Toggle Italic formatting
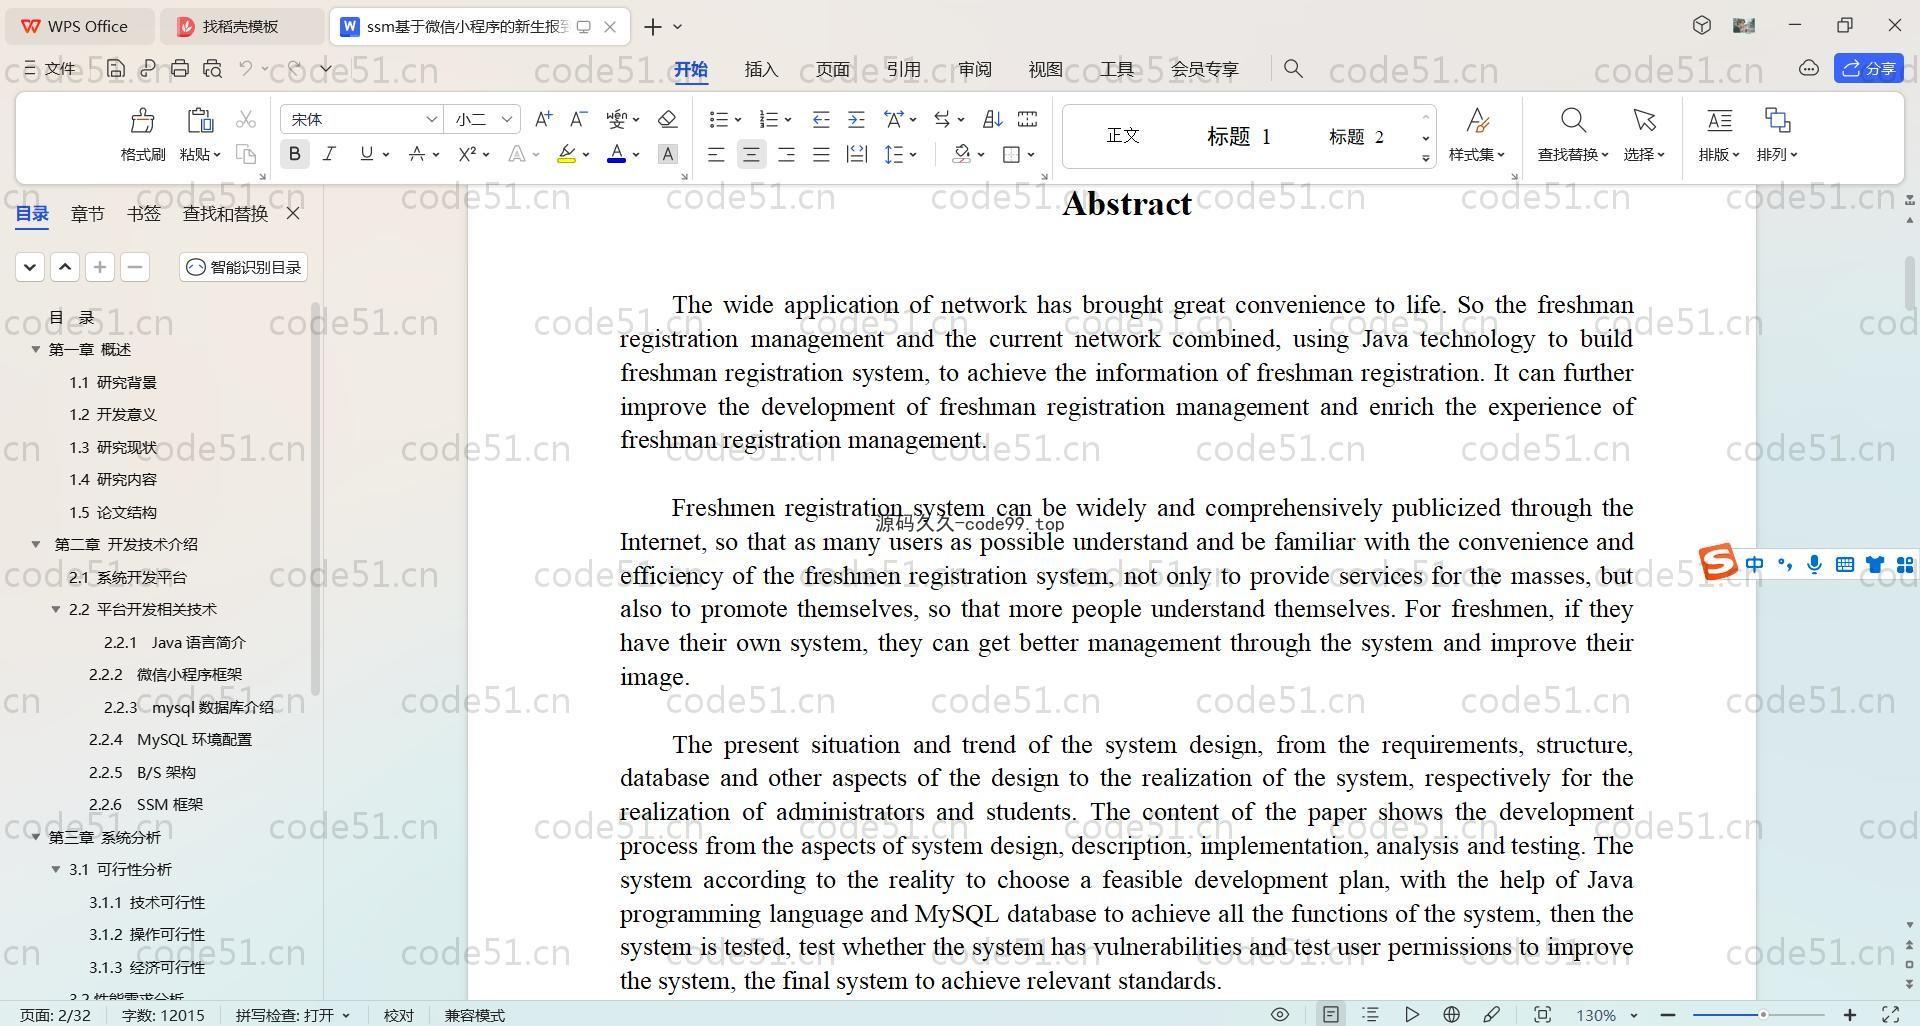 [x=329, y=154]
